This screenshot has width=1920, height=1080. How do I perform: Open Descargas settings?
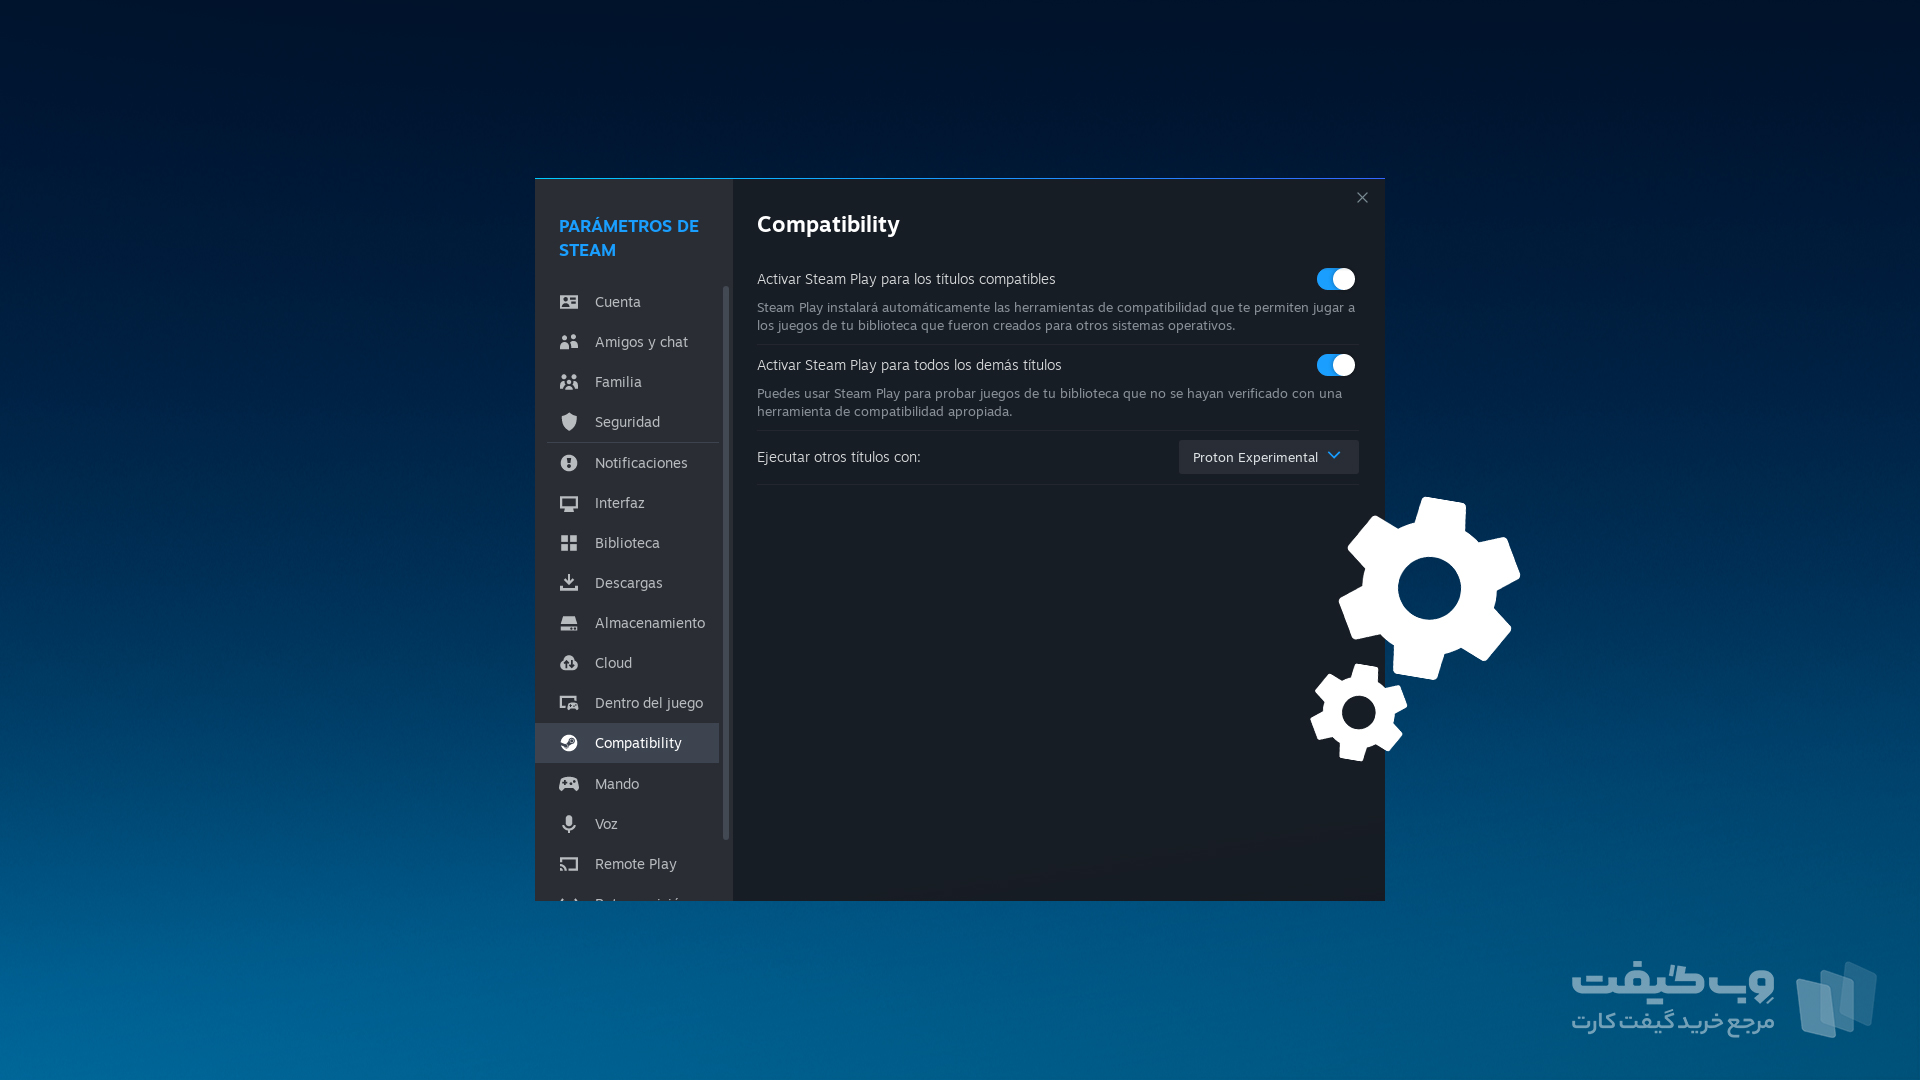point(627,583)
